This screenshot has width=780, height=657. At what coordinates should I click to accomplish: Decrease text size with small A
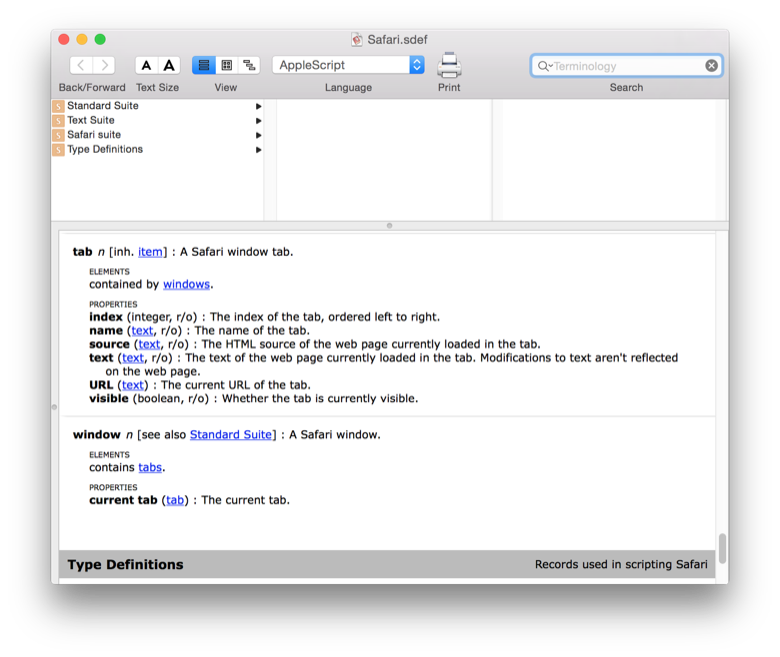146,65
